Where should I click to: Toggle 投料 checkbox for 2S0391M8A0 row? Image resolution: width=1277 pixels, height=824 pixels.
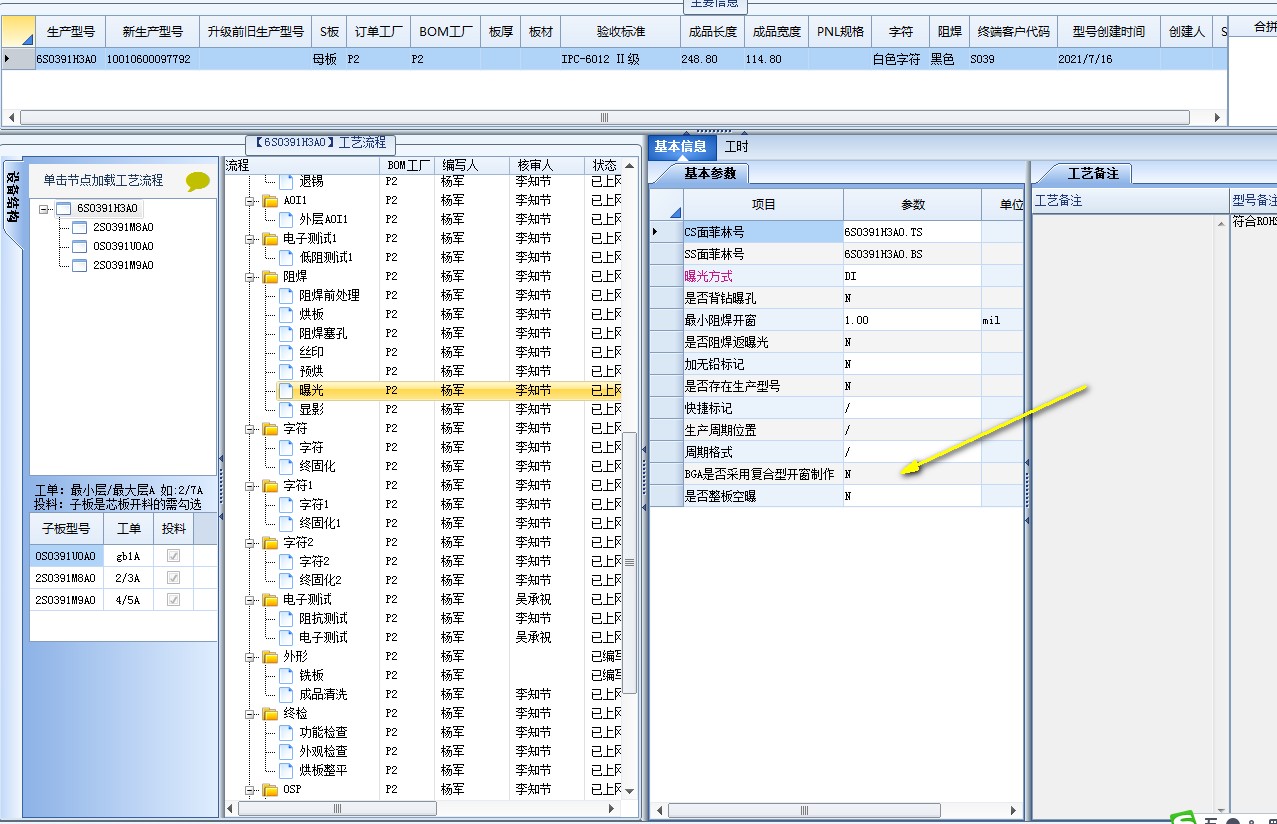174,578
